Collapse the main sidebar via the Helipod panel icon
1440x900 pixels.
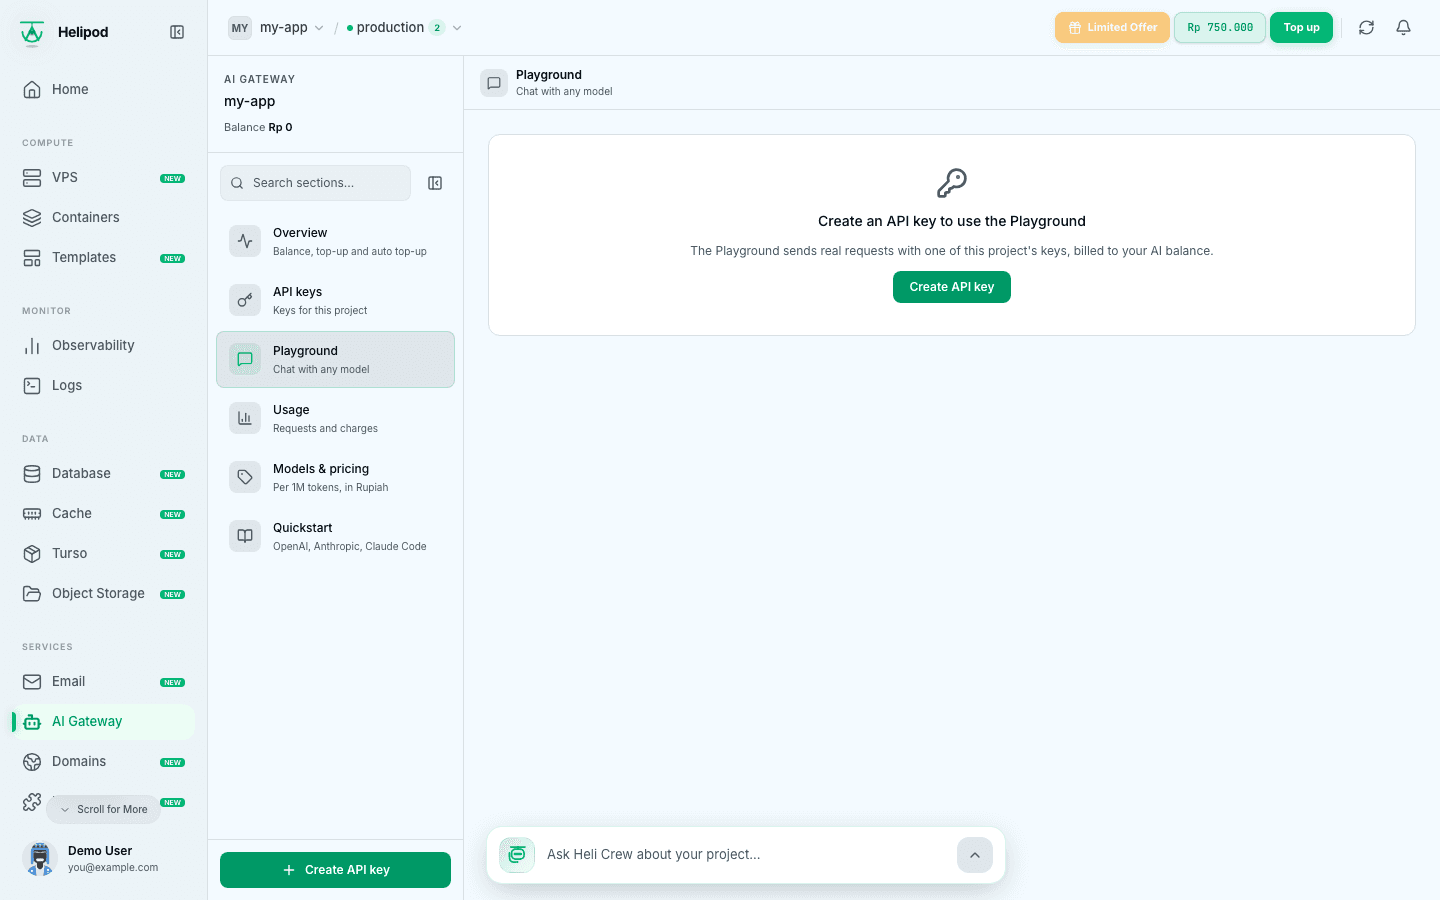[177, 32]
